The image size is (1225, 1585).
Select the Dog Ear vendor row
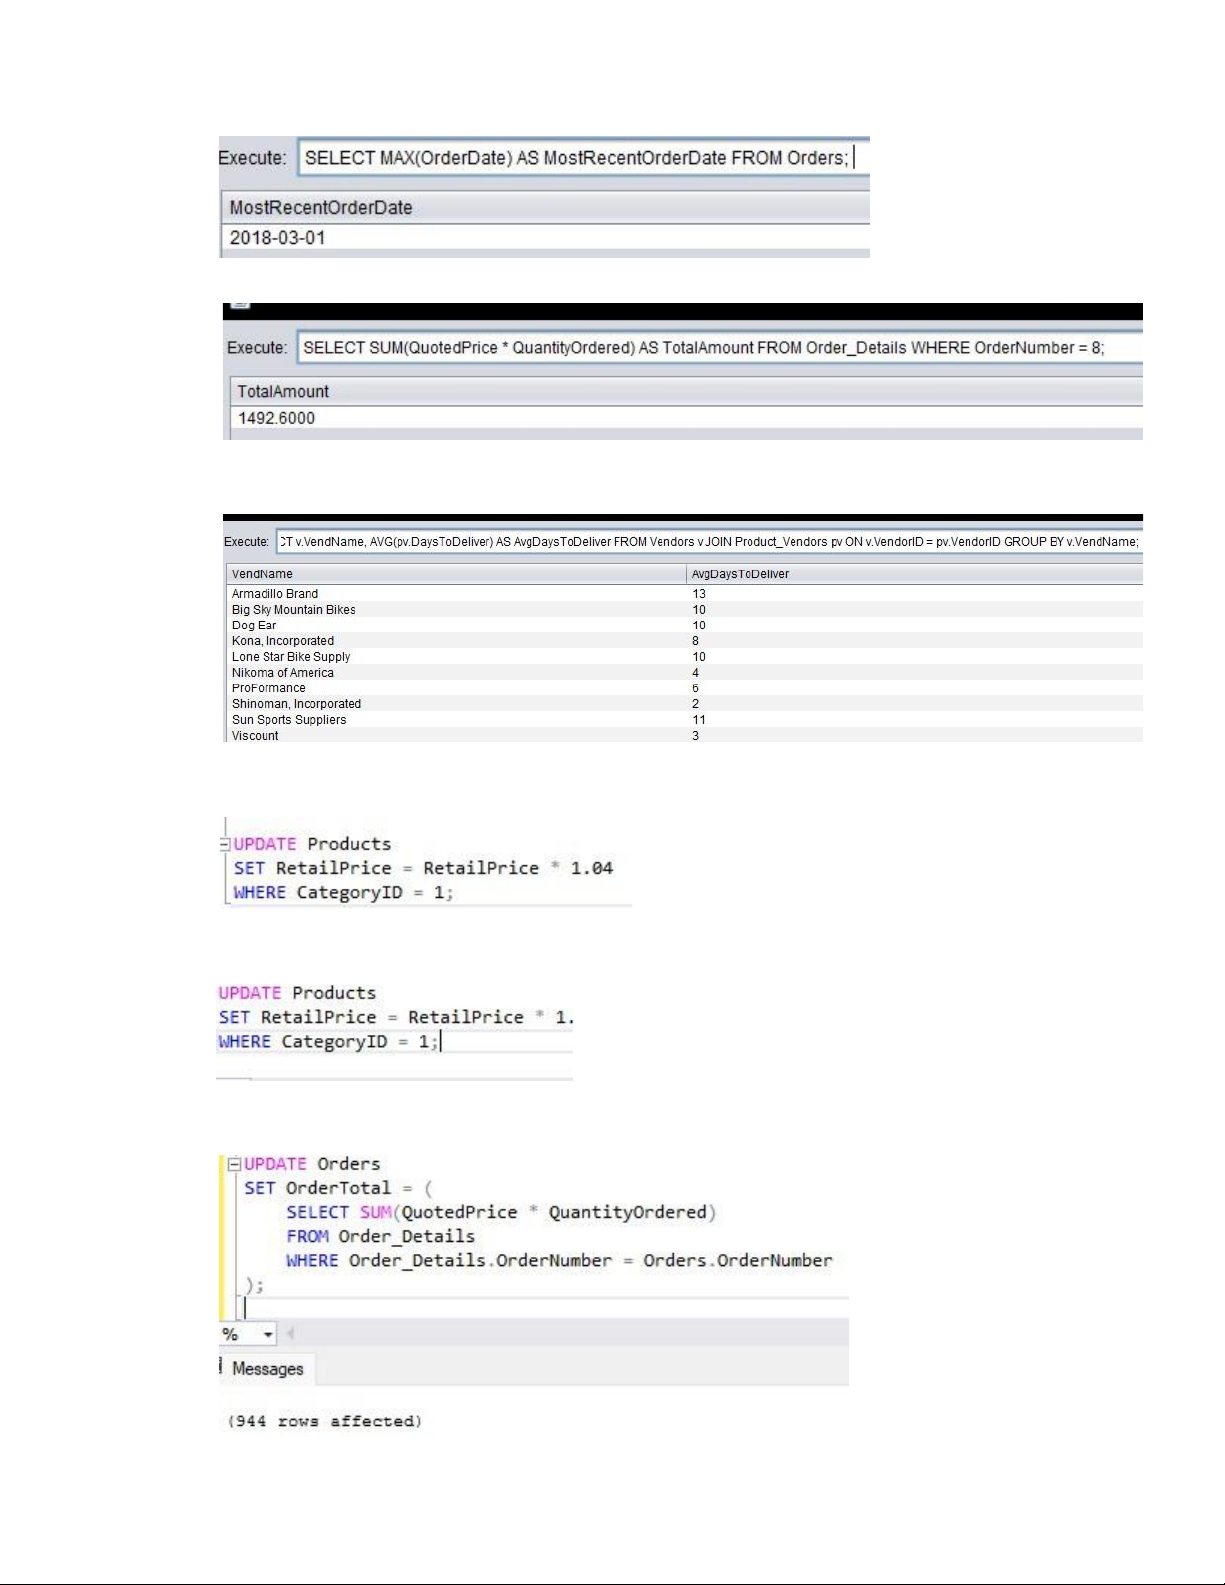pyautogui.click(x=685, y=625)
